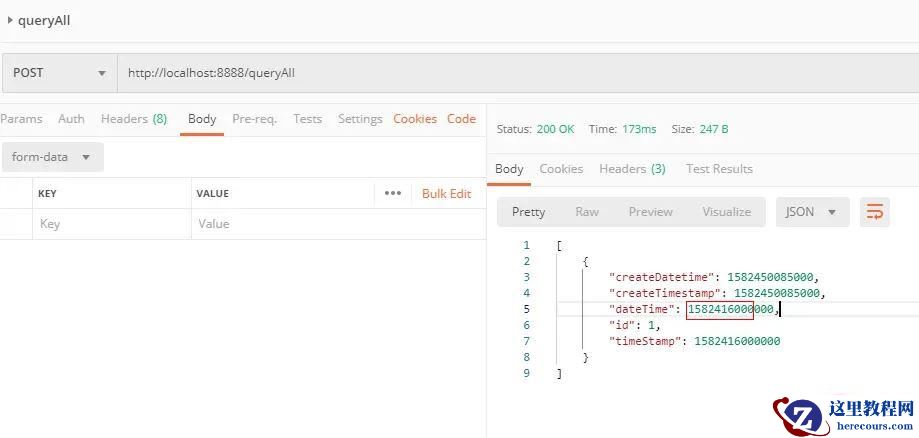
Task: Open the form-data body type dropdown
Action: [51, 157]
